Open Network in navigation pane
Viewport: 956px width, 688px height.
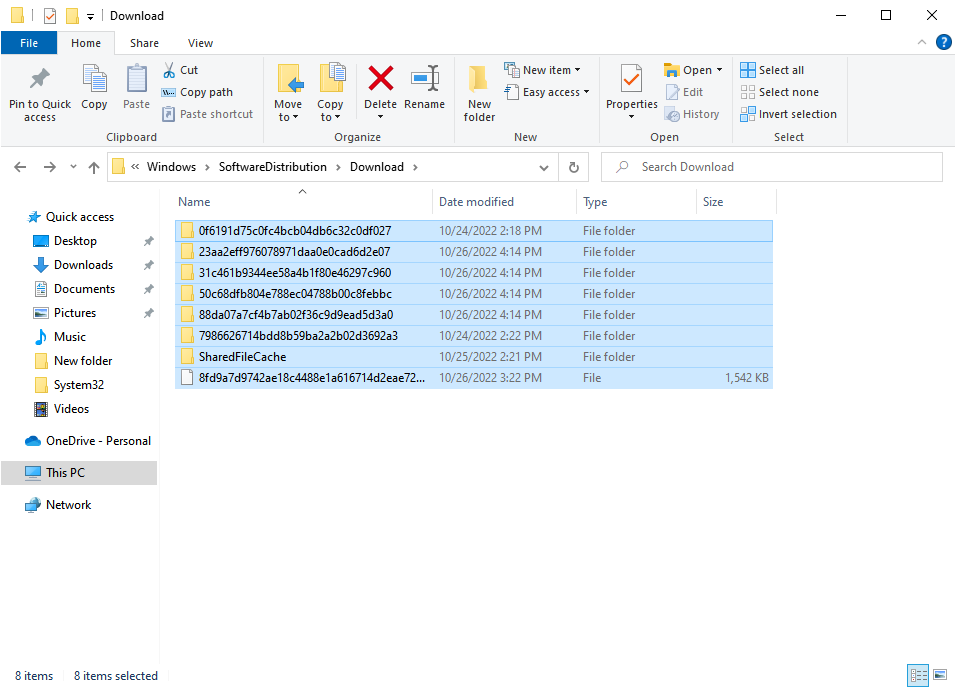point(68,505)
